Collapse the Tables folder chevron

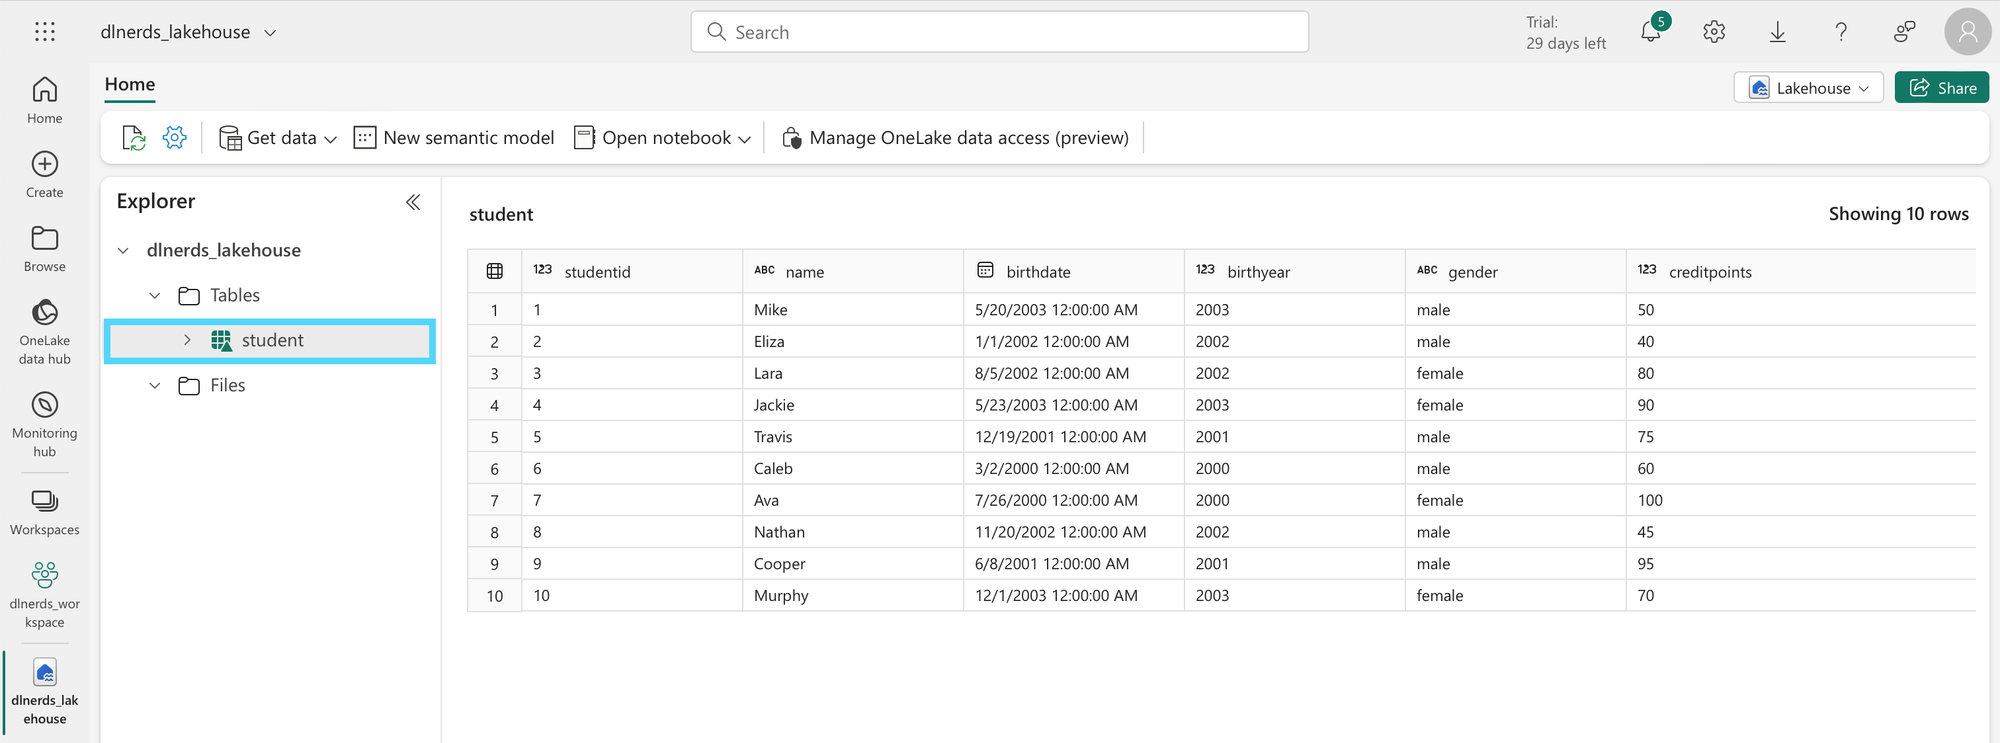pos(155,295)
